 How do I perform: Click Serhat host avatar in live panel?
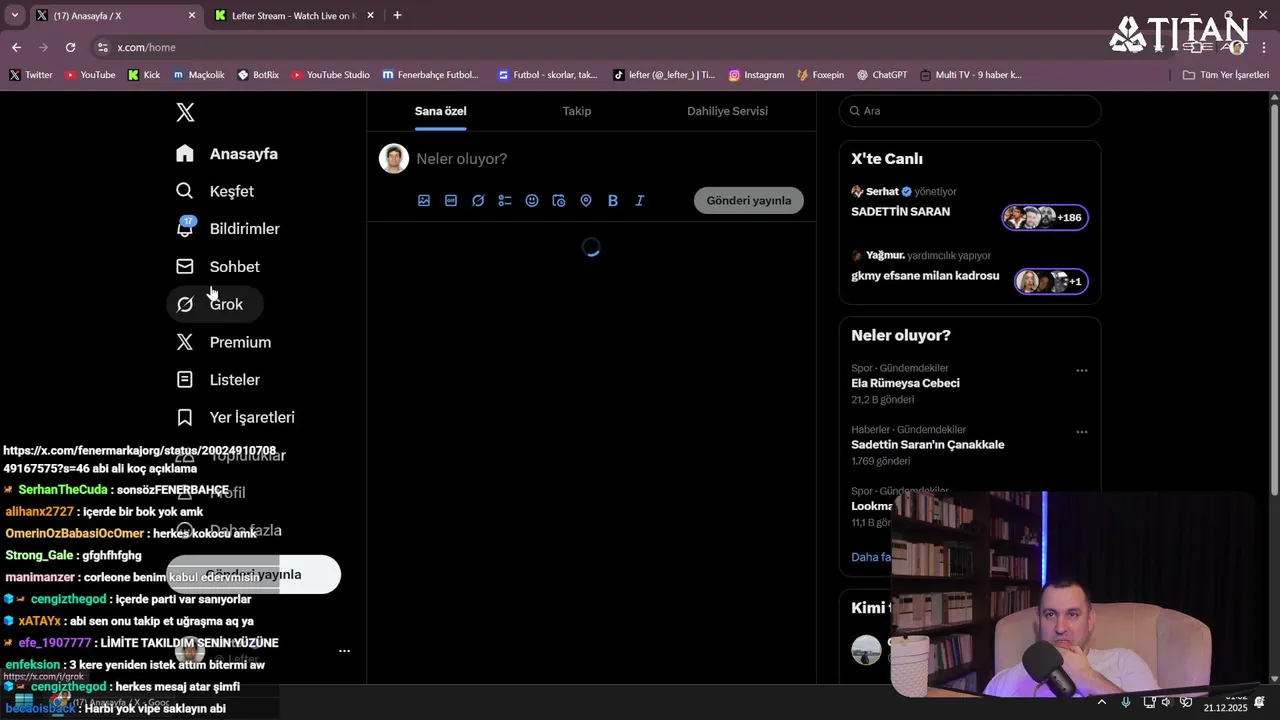[857, 191]
